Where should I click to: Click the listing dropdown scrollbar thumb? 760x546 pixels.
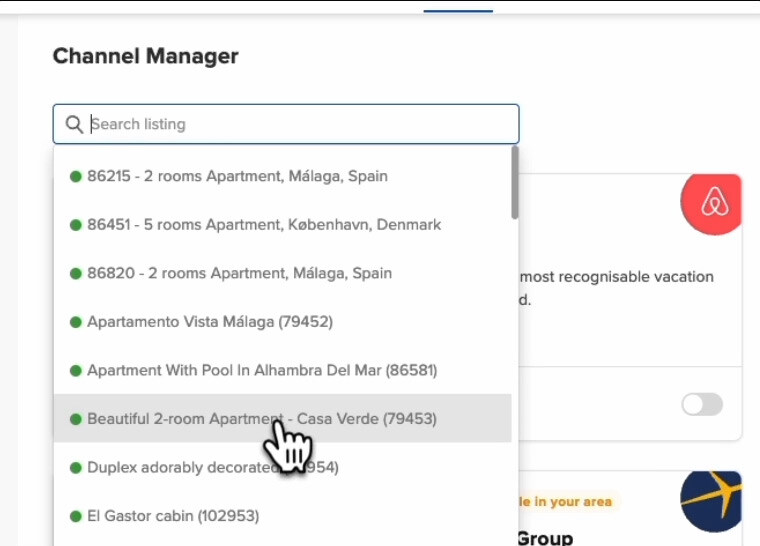(514, 182)
